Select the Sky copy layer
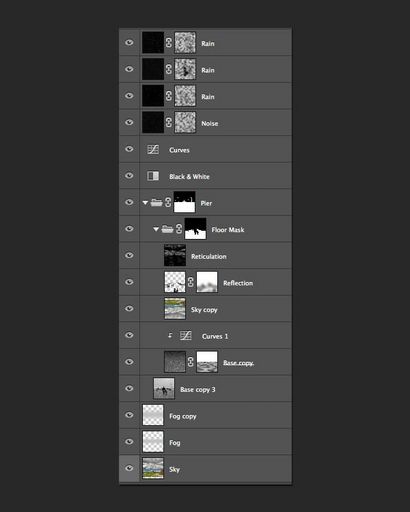This screenshot has width=410, height=512. (215, 309)
